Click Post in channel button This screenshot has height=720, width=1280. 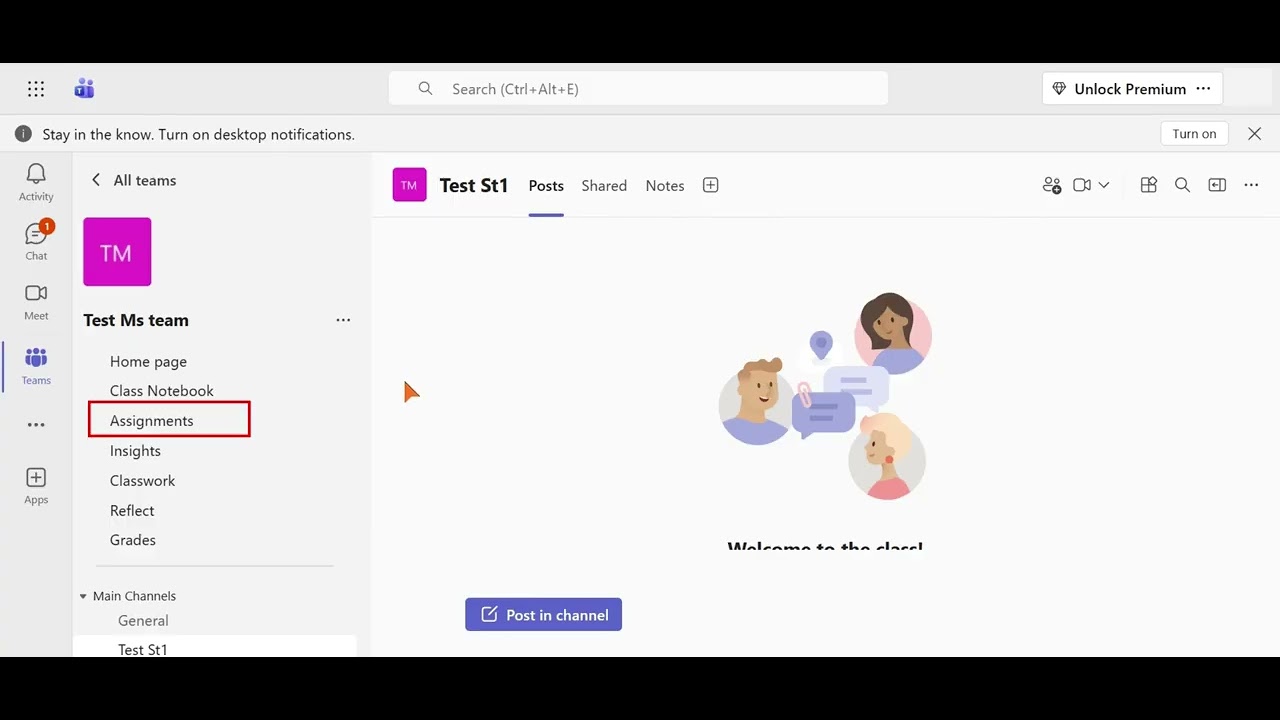543,615
